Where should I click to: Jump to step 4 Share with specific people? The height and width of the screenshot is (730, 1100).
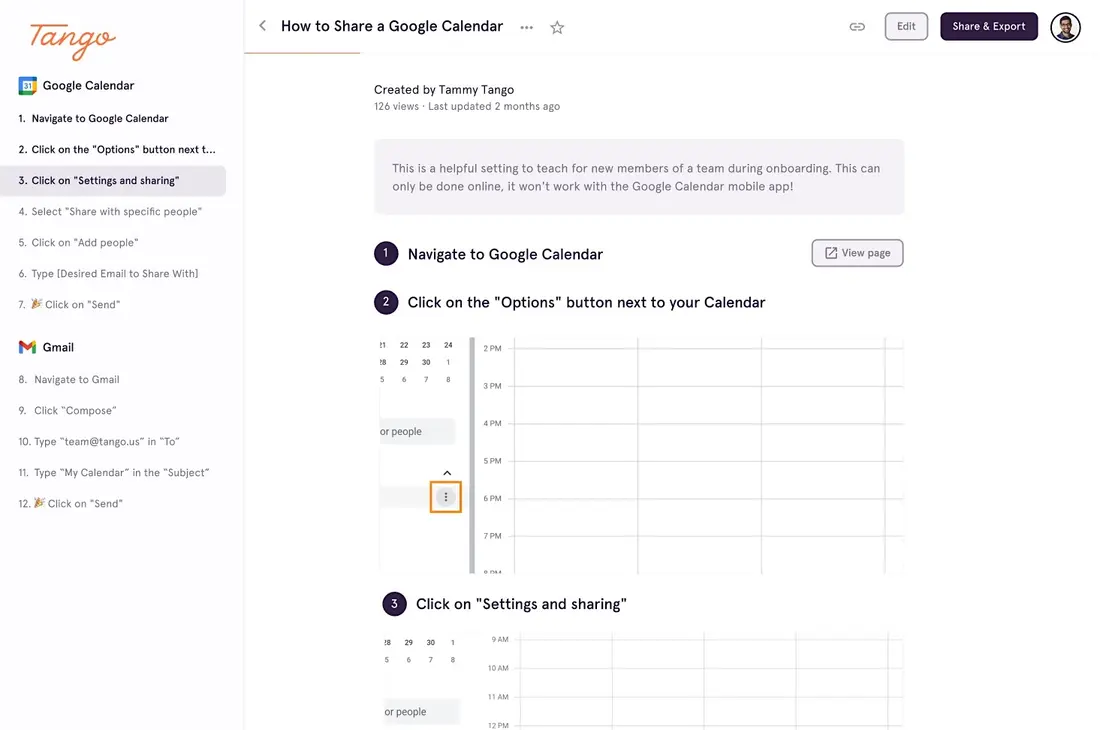click(110, 211)
